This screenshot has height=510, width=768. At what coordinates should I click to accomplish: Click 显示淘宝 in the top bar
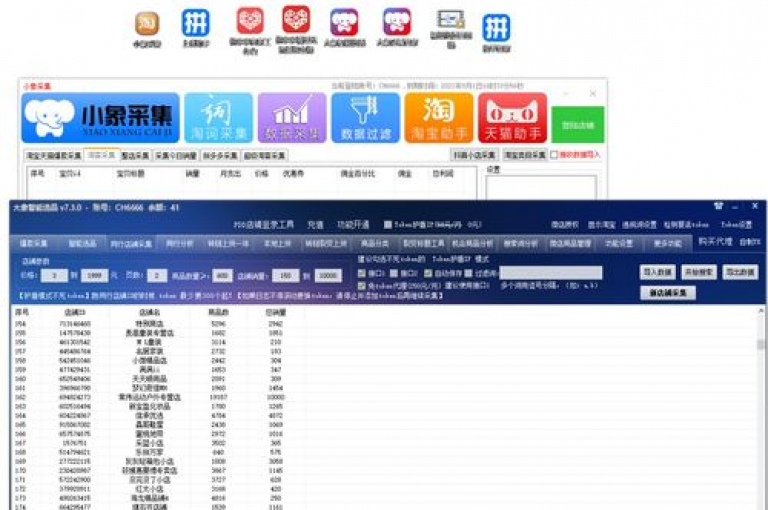point(601,225)
